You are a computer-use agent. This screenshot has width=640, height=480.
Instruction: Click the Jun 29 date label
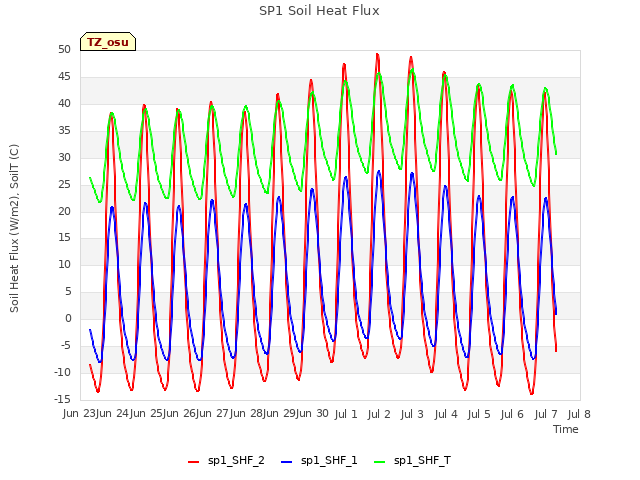(x=280, y=414)
